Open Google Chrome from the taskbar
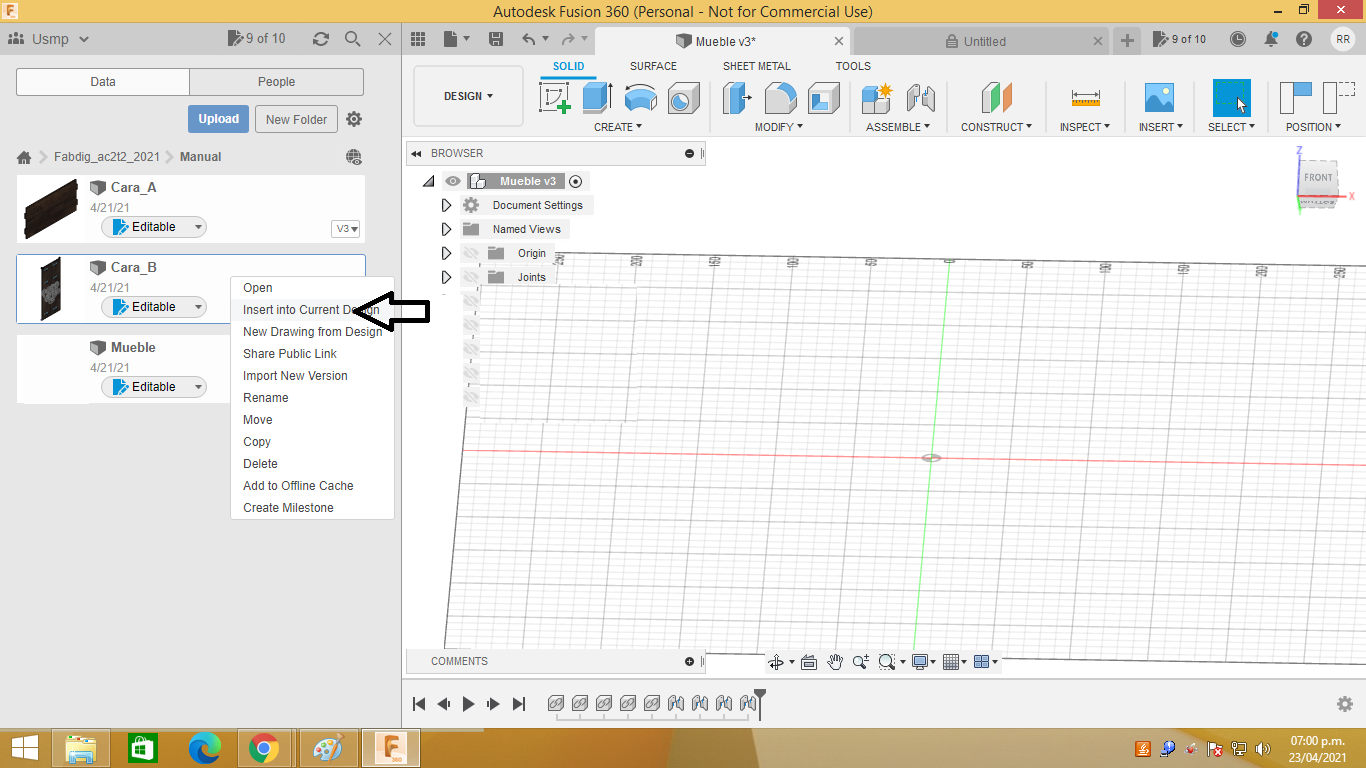The image size is (1366, 768). (266, 748)
